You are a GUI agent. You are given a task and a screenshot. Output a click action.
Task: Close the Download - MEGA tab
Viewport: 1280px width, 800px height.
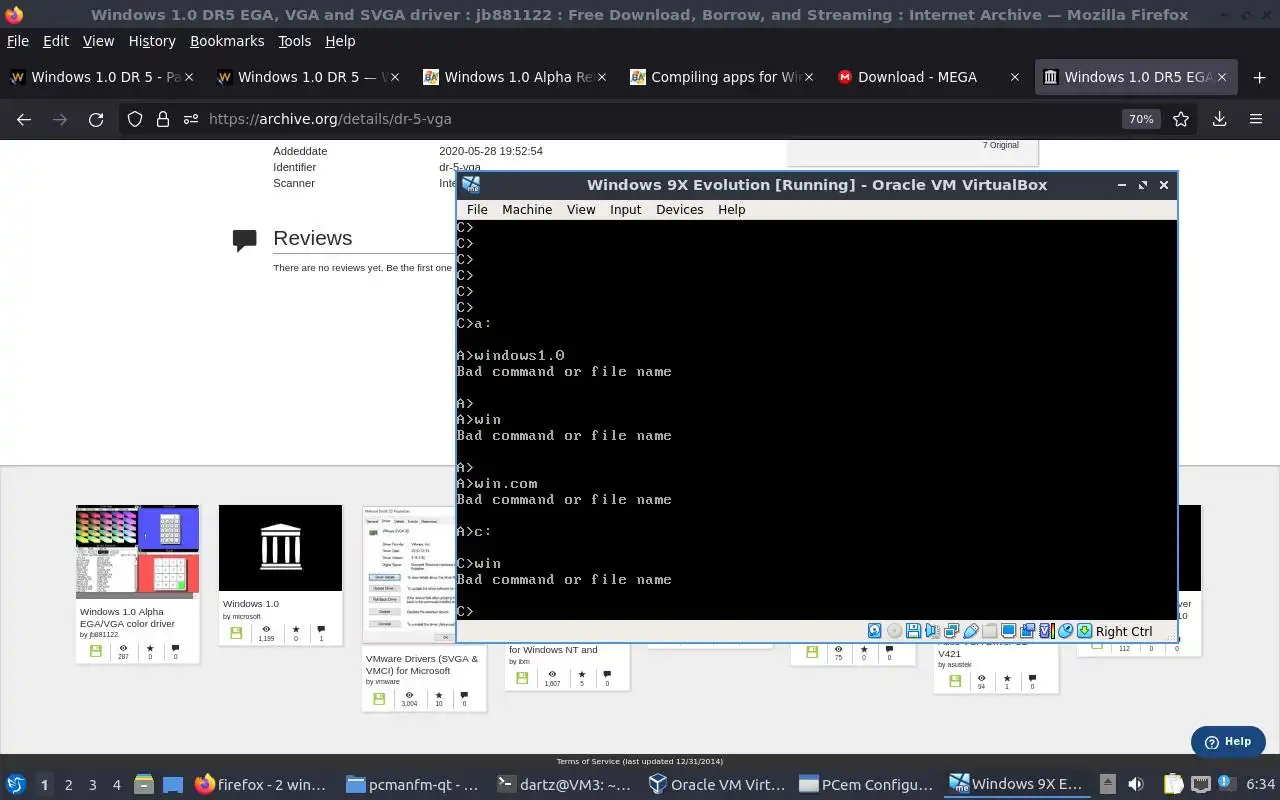[1015, 77]
